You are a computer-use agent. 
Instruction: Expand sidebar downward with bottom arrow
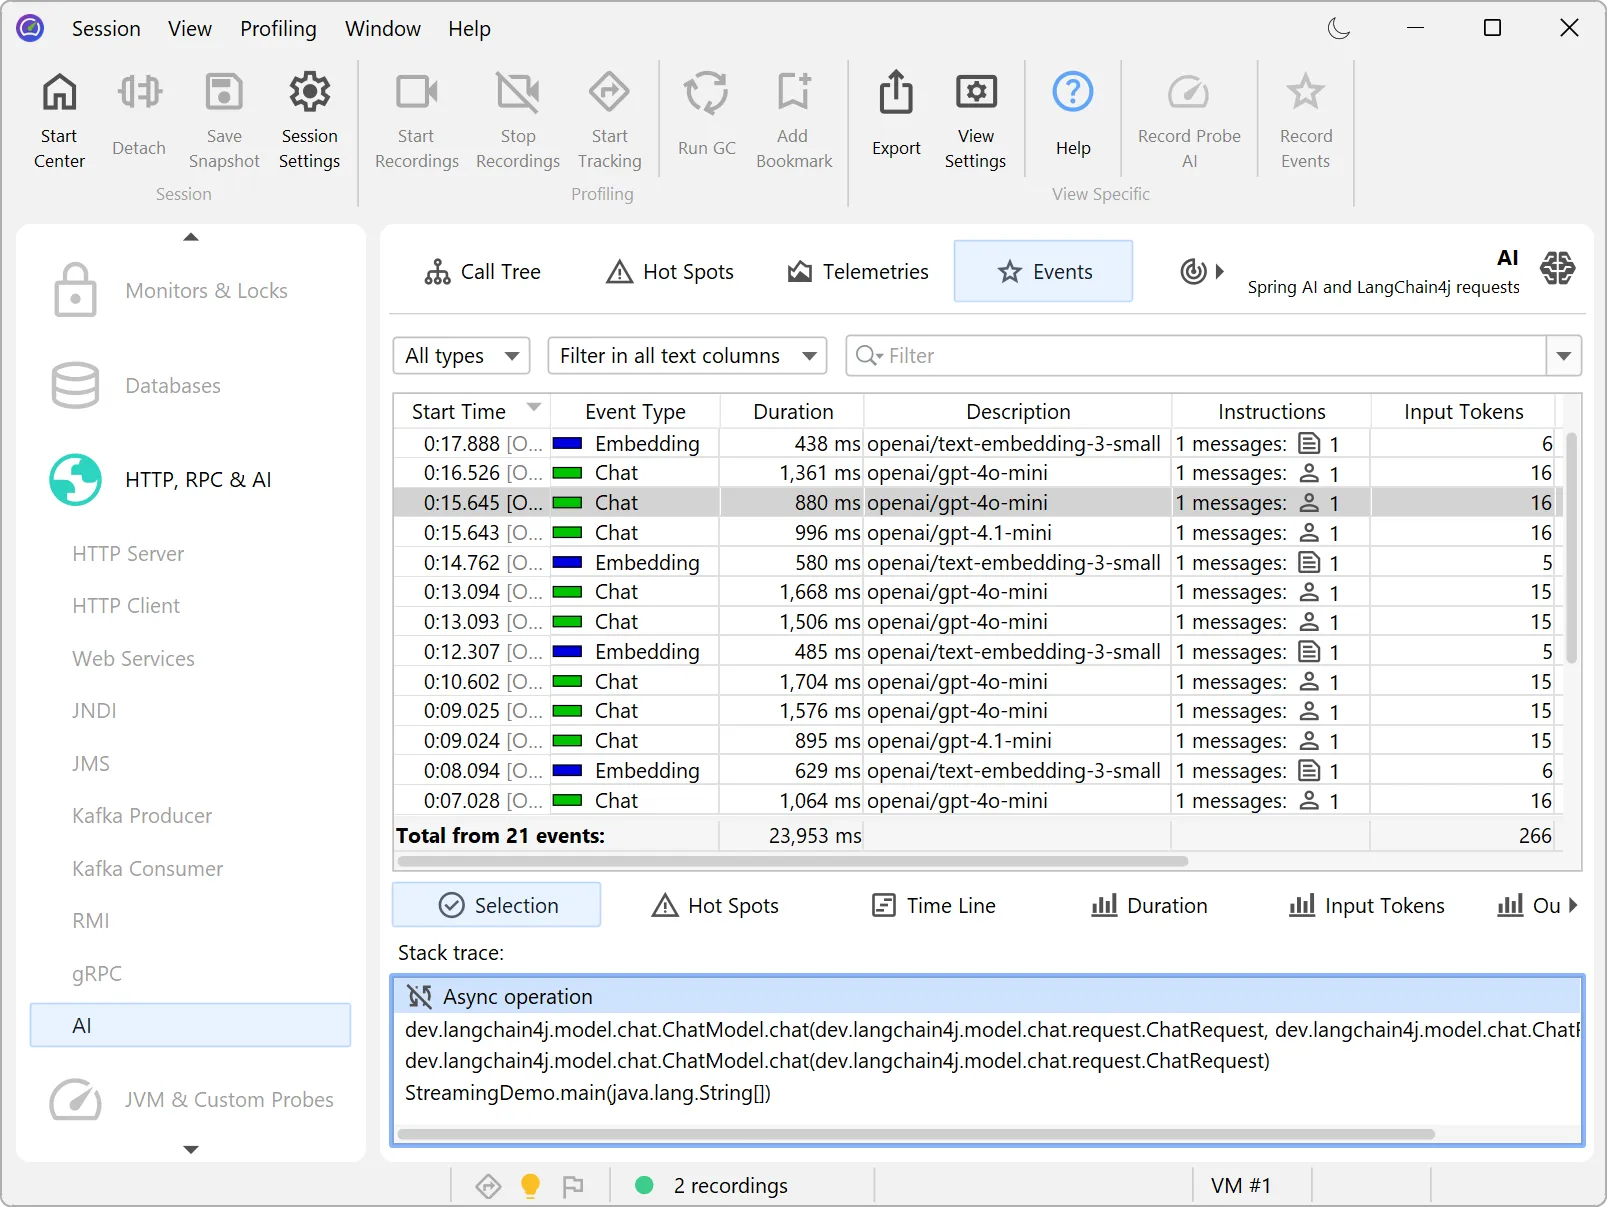pyautogui.click(x=191, y=1150)
